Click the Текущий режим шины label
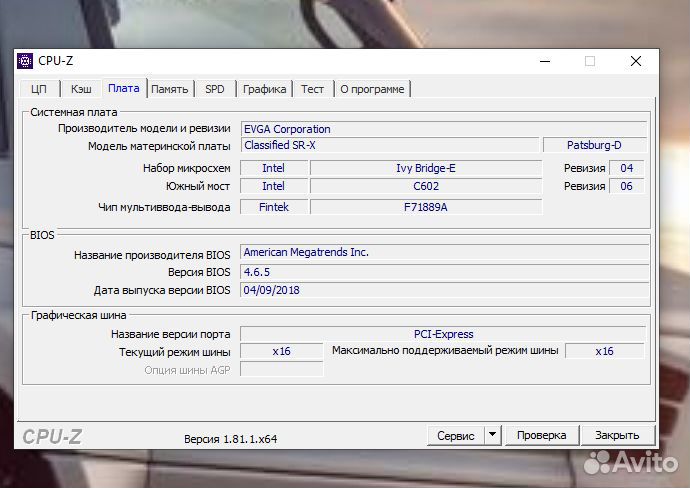This screenshot has height=488, width=690. 175,352
